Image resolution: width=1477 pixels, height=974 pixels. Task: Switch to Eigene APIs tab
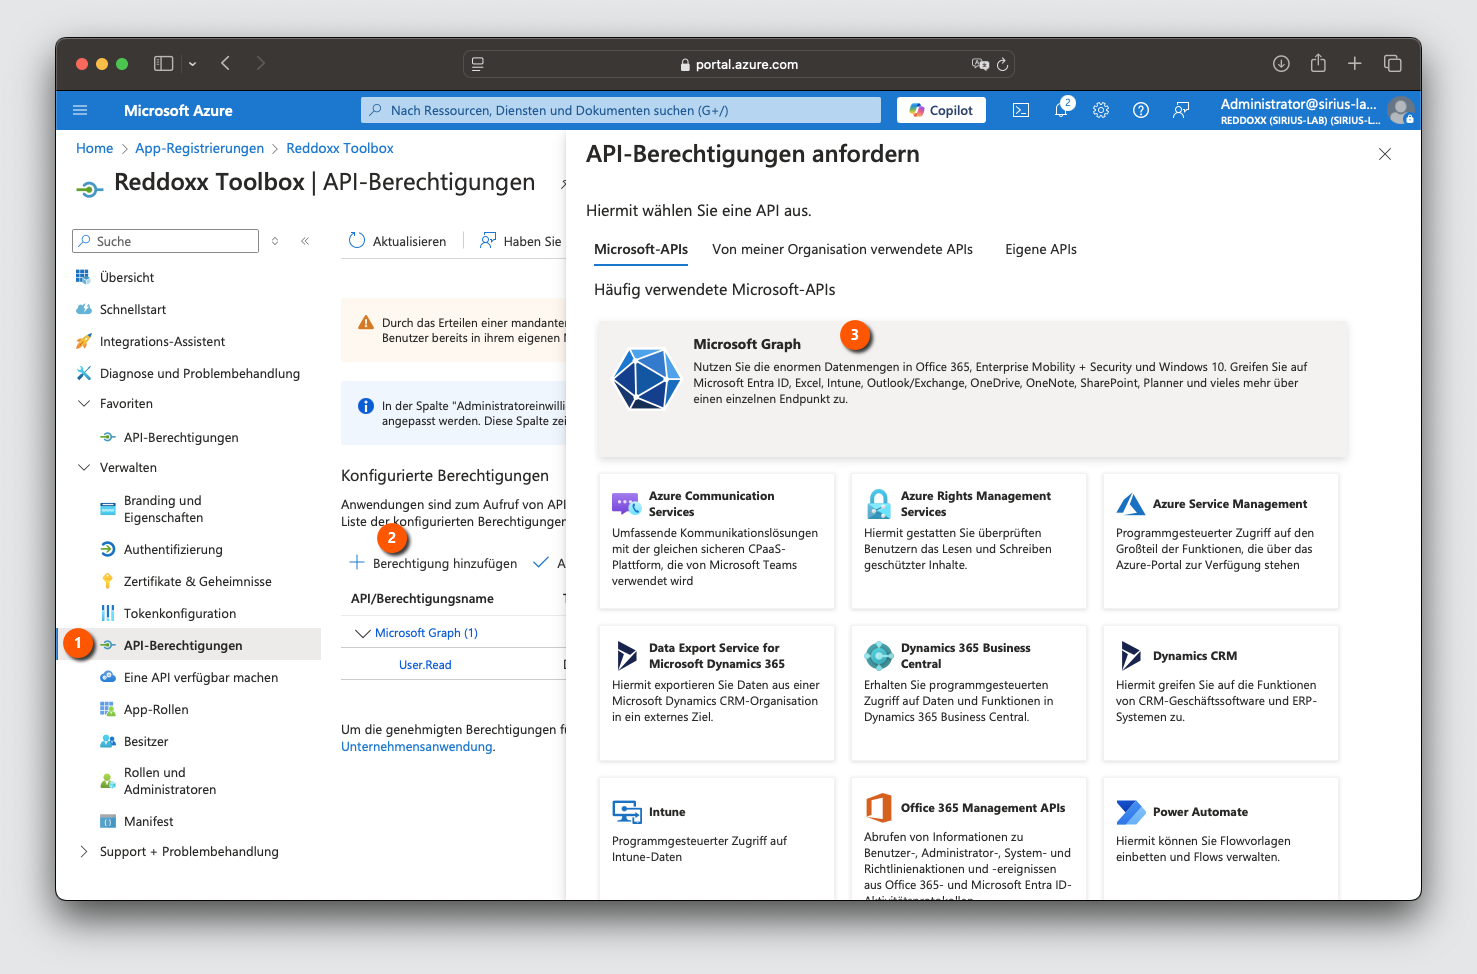(1041, 249)
